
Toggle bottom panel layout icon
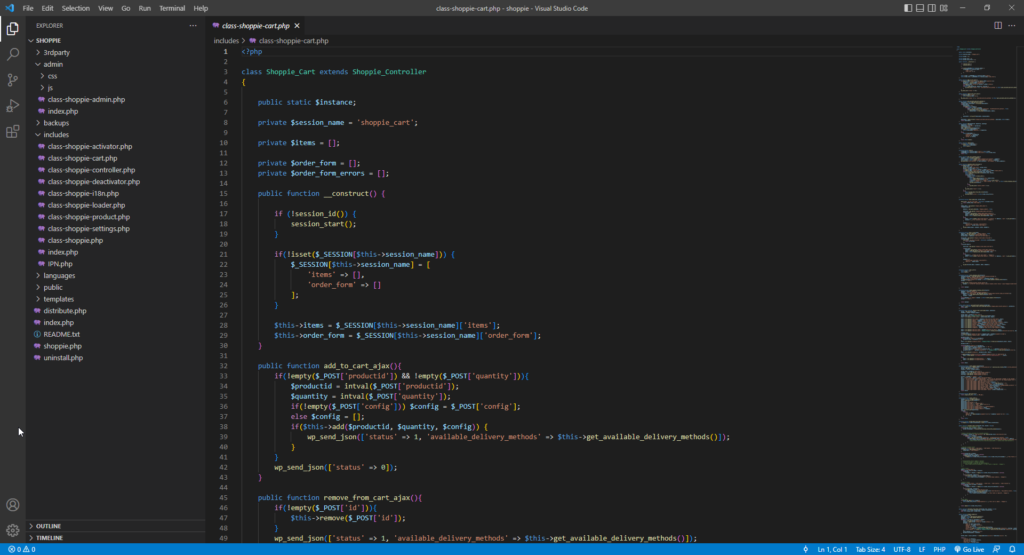(x=920, y=8)
